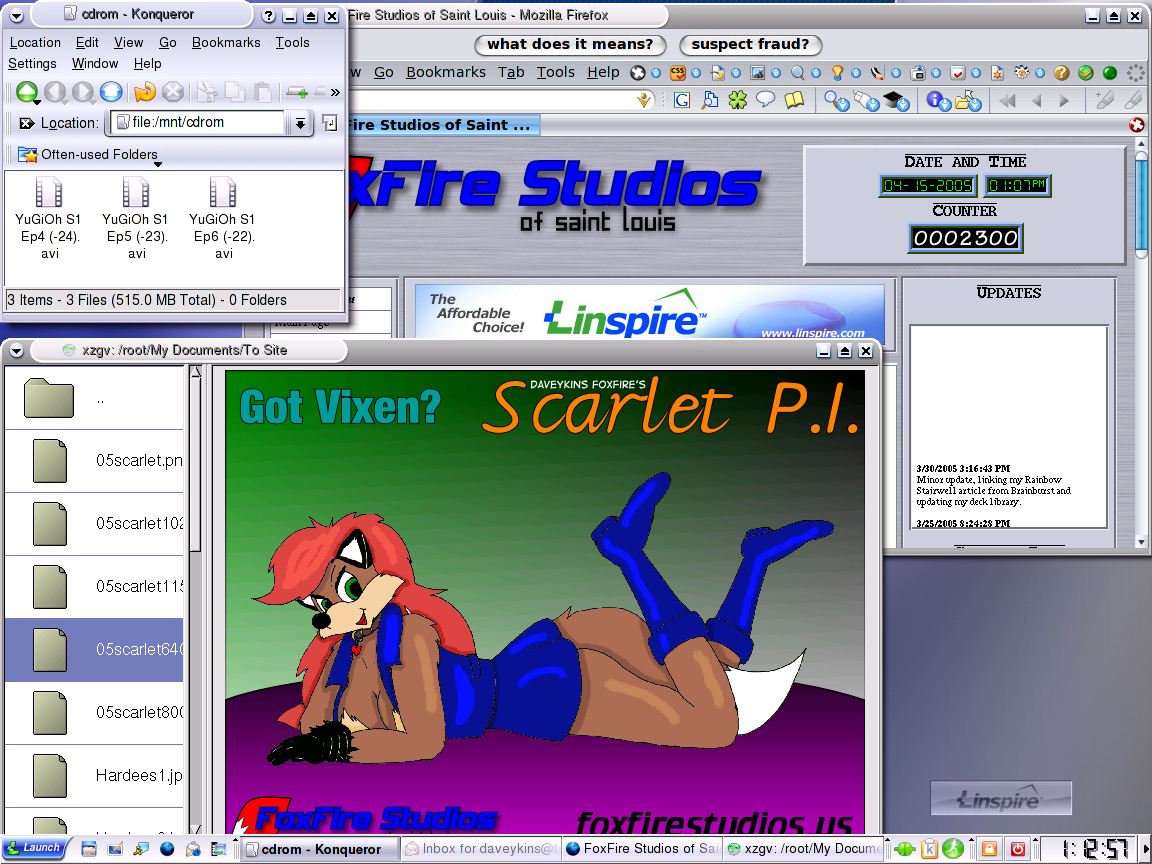Open the Konqueror location history dropdown
The image size is (1152, 864).
coord(300,123)
